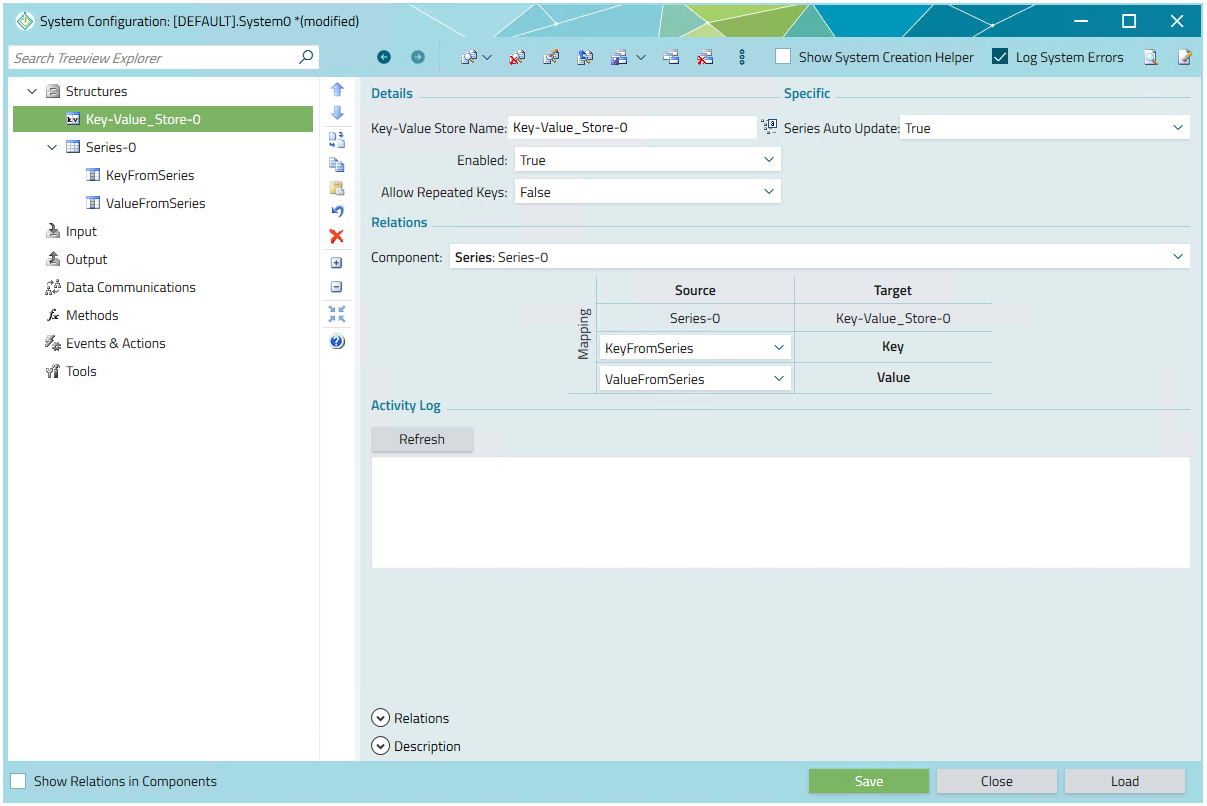Enable Show System Creation Helper checkbox
Screen dimensions: 1207x806
click(x=783, y=57)
